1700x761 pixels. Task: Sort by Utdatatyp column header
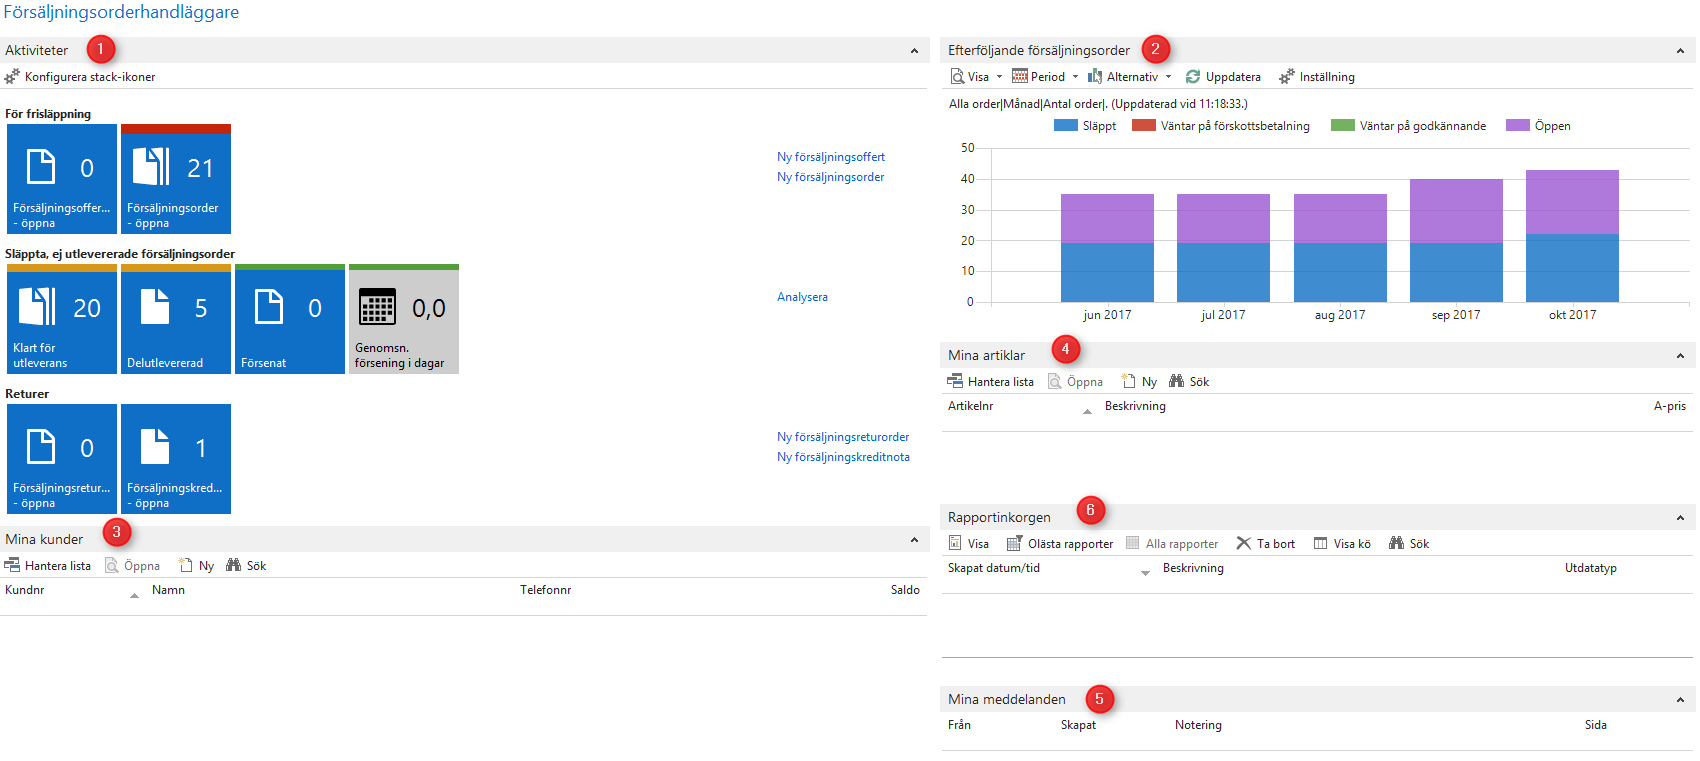pos(1591,568)
